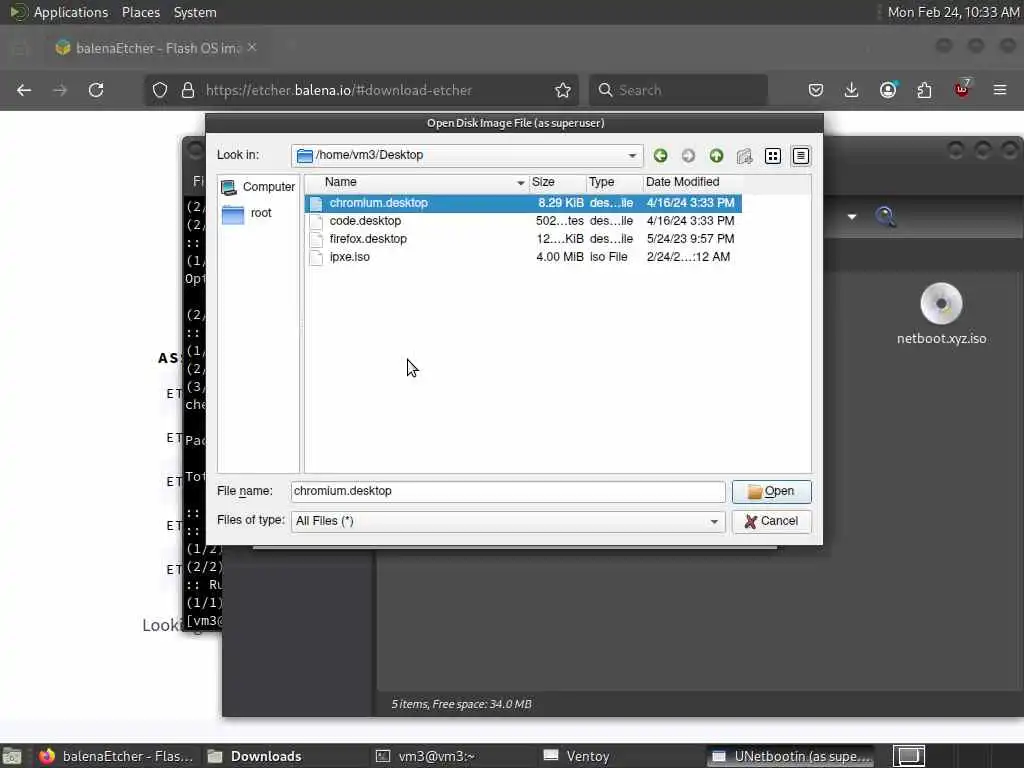Go to parent directory in file dialog
Screen dimensions: 1024x768
(x=716, y=155)
